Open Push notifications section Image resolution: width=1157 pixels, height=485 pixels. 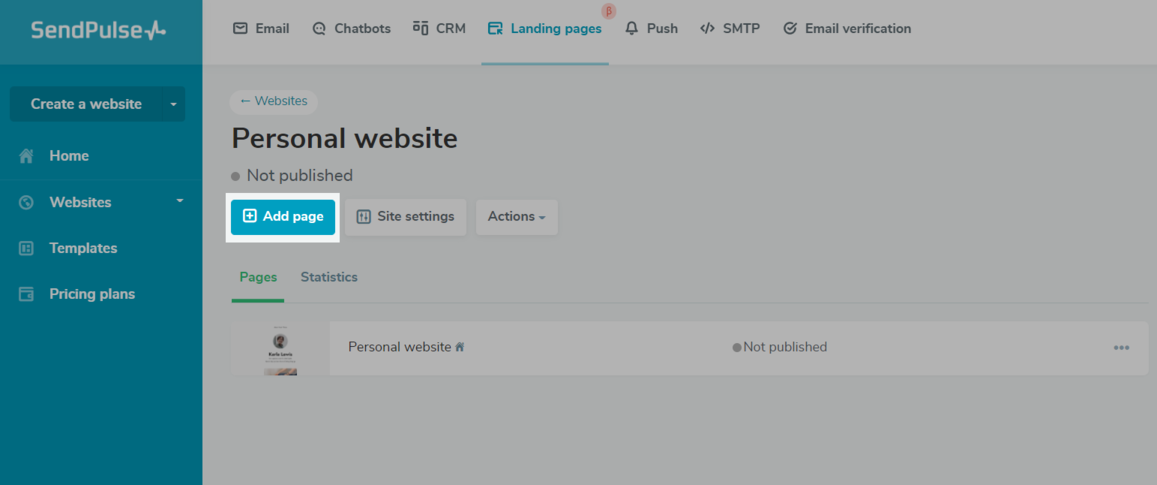pyautogui.click(x=651, y=29)
